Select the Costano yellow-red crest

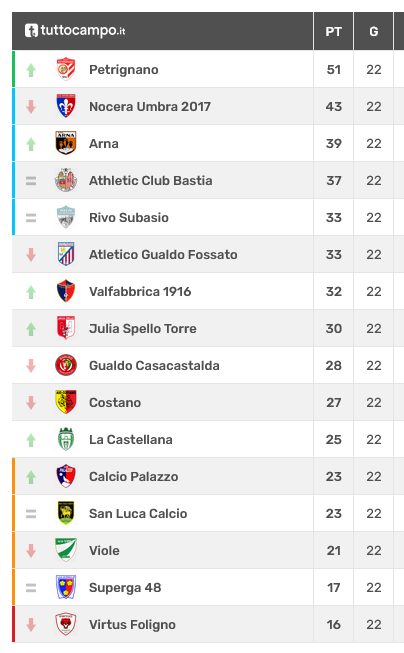click(x=66, y=402)
